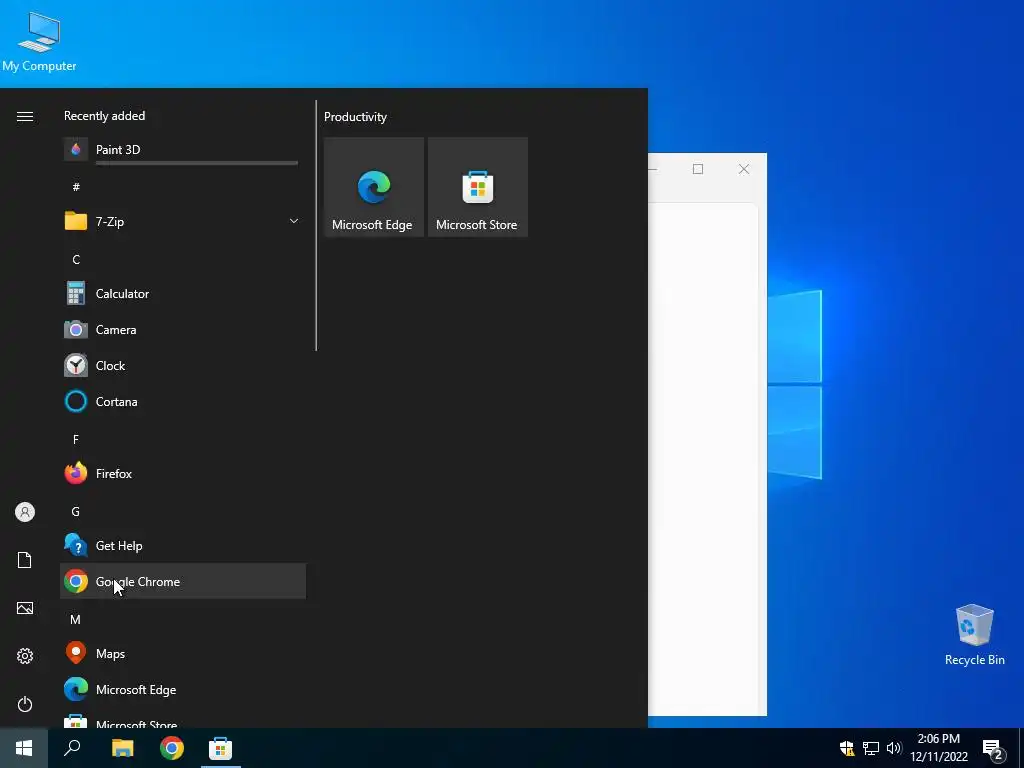Open Microsoft Edge in app list
Screen dimensions: 1024x768
point(182,690)
